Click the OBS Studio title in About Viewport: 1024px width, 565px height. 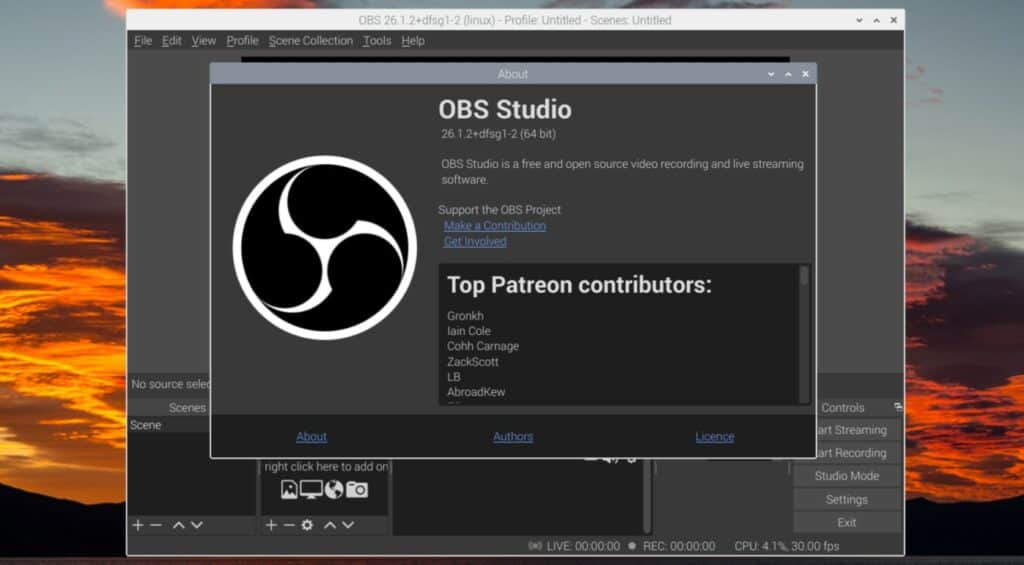[505, 109]
